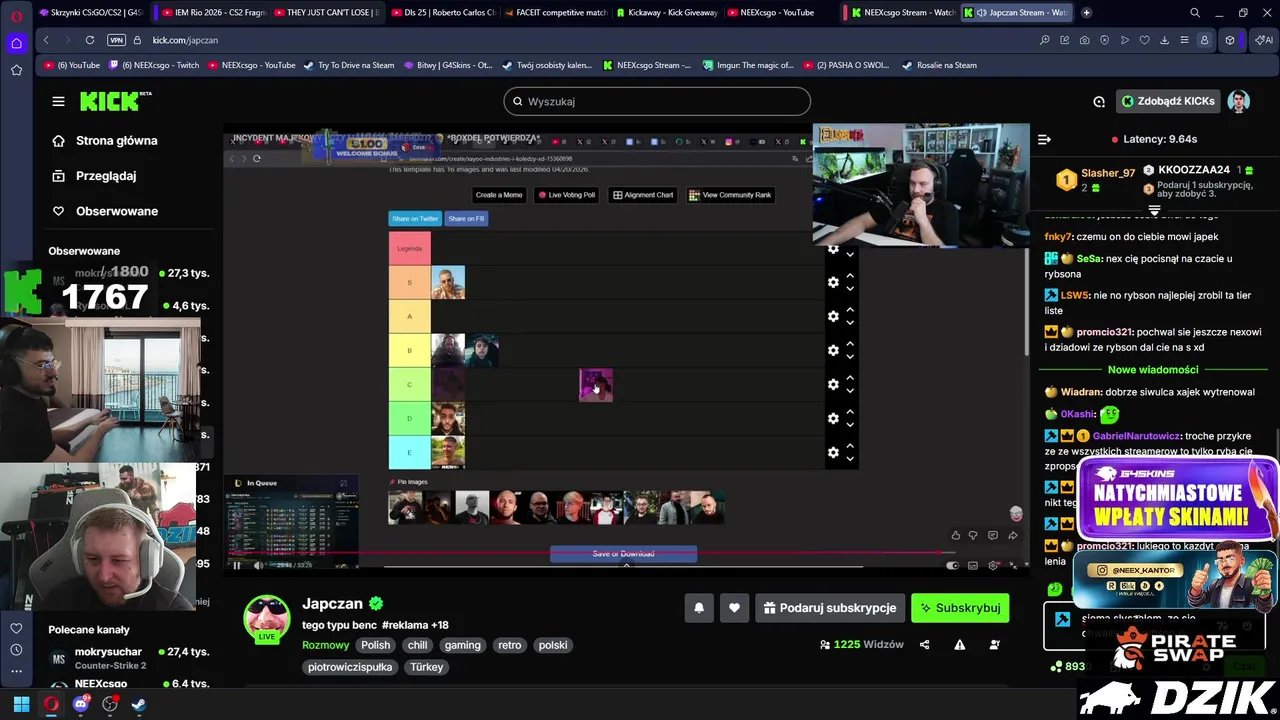Open video player settings gear
The image size is (1280, 720).
pos(993,565)
